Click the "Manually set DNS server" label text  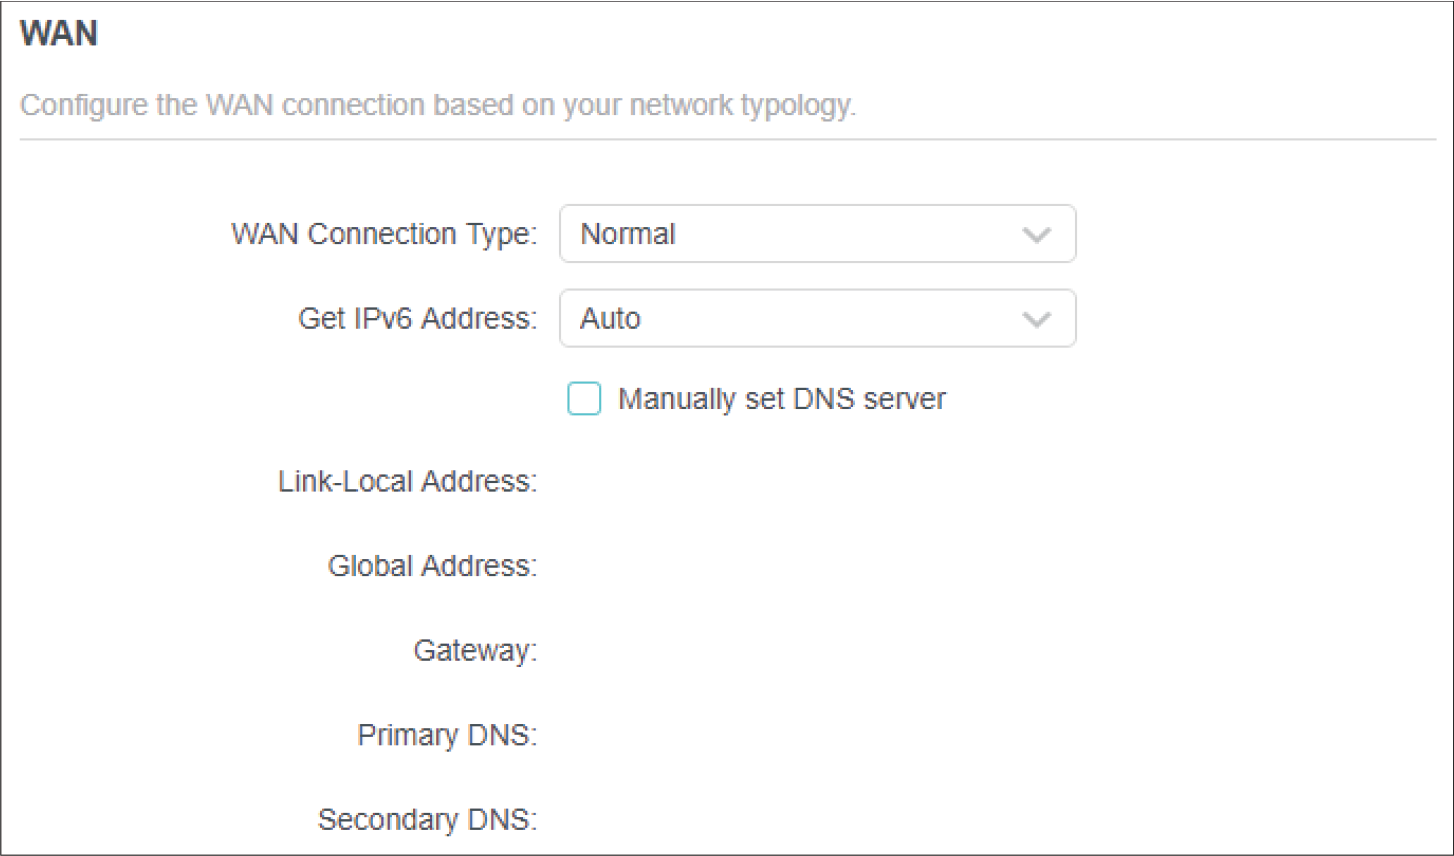point(781,399)
